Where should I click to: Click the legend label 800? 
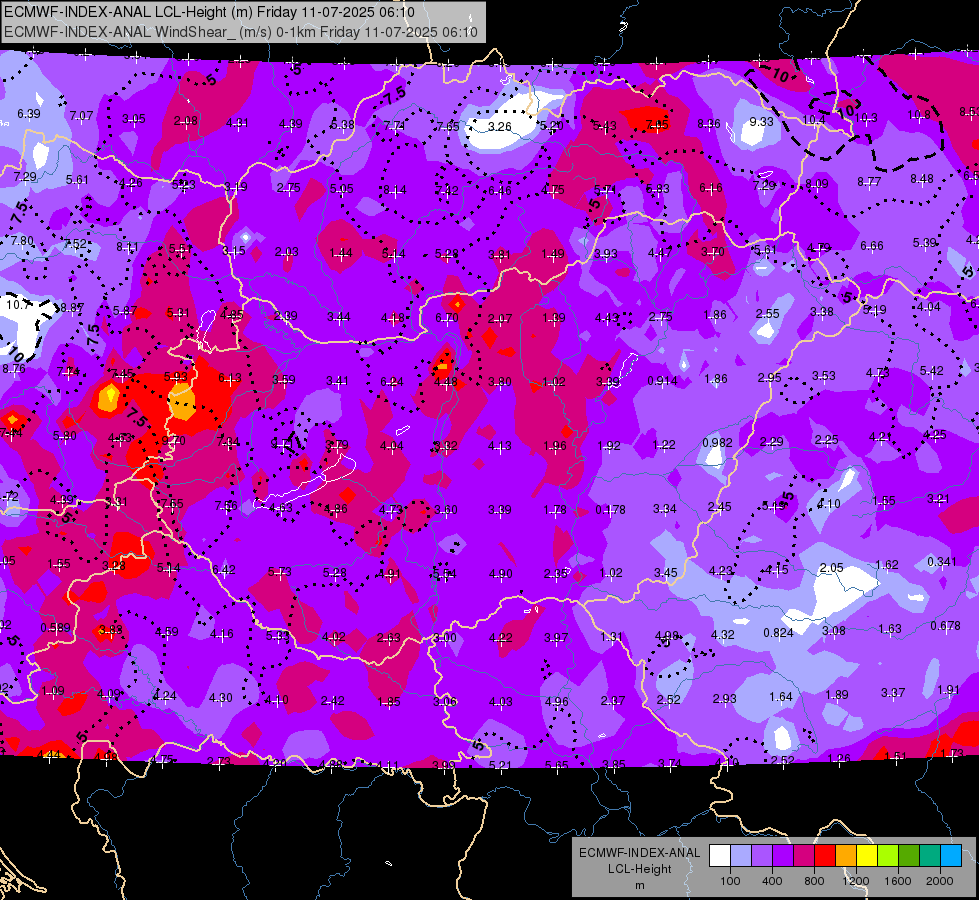pyautogui.click(x=814, y=881)
